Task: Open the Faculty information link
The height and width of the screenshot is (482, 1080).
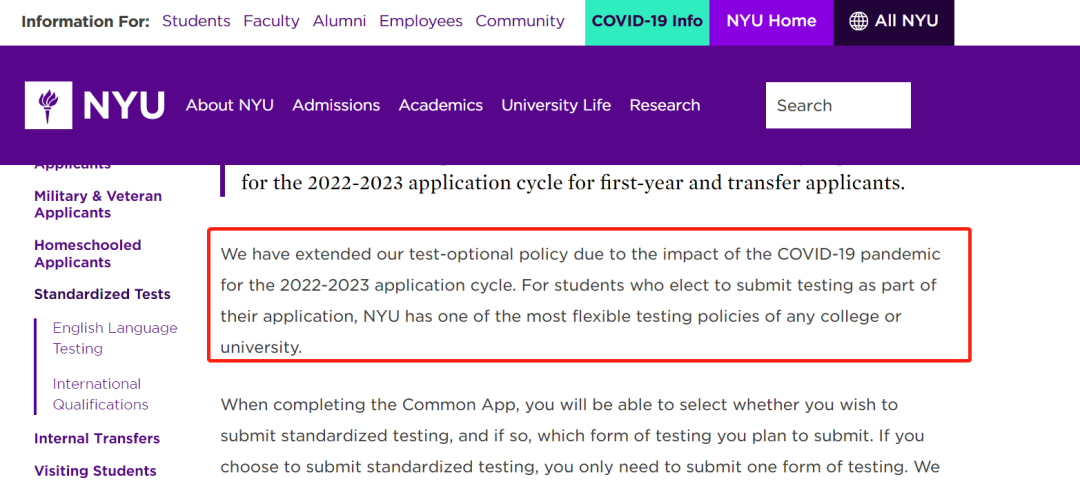Action: coord(271,21)
